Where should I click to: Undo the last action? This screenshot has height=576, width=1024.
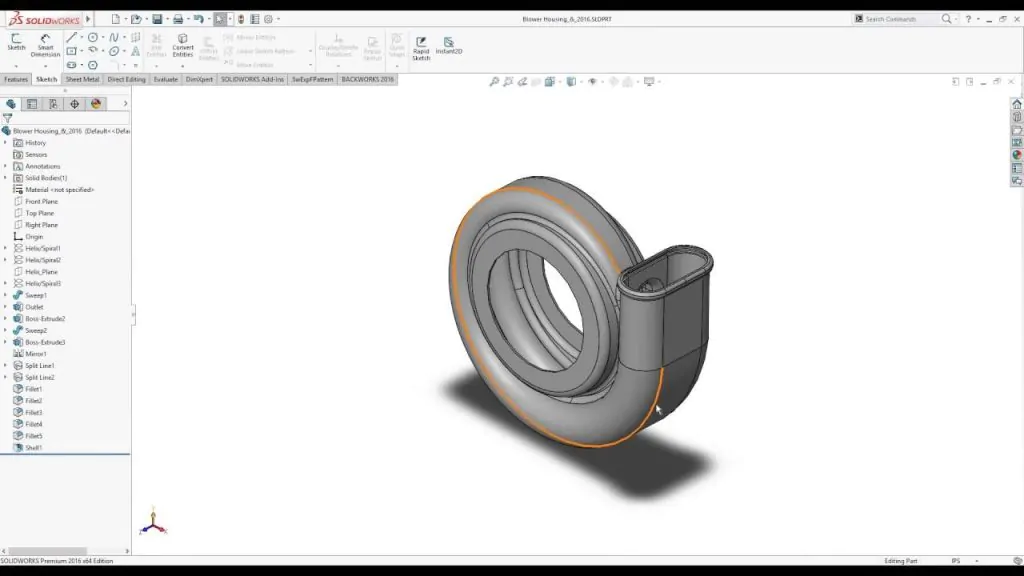pyautogui.click(x=199, y=19)
